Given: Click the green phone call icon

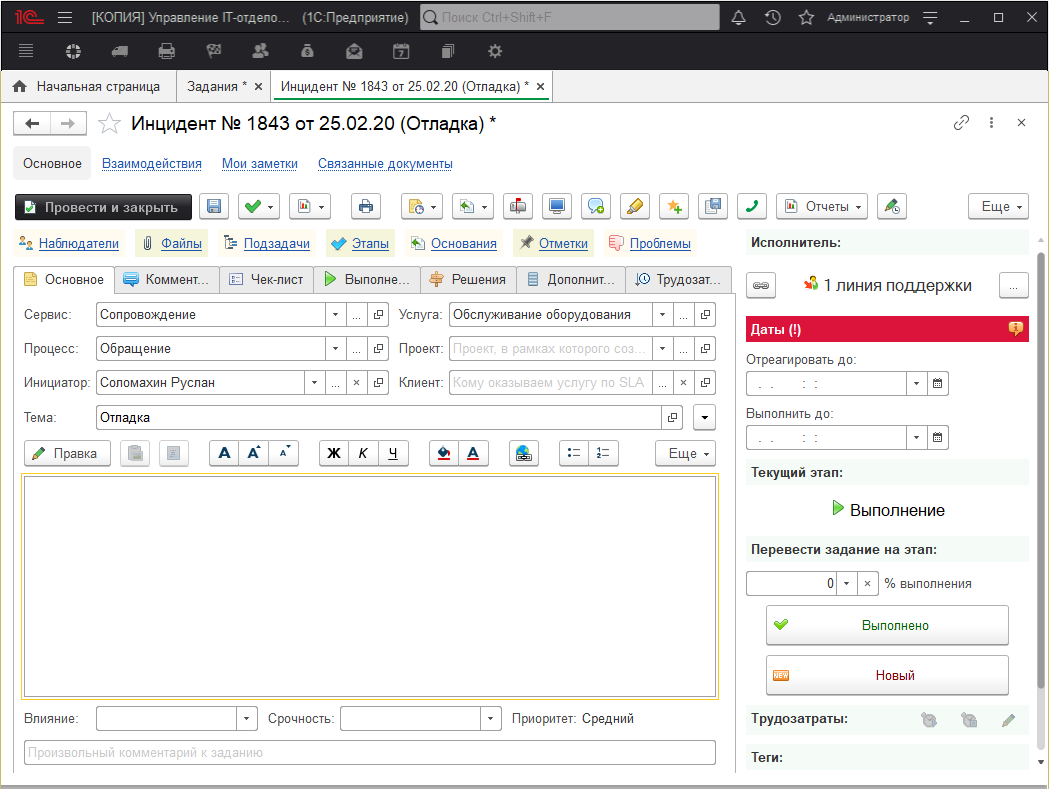Looking at the screenshot, I should 751,207.
